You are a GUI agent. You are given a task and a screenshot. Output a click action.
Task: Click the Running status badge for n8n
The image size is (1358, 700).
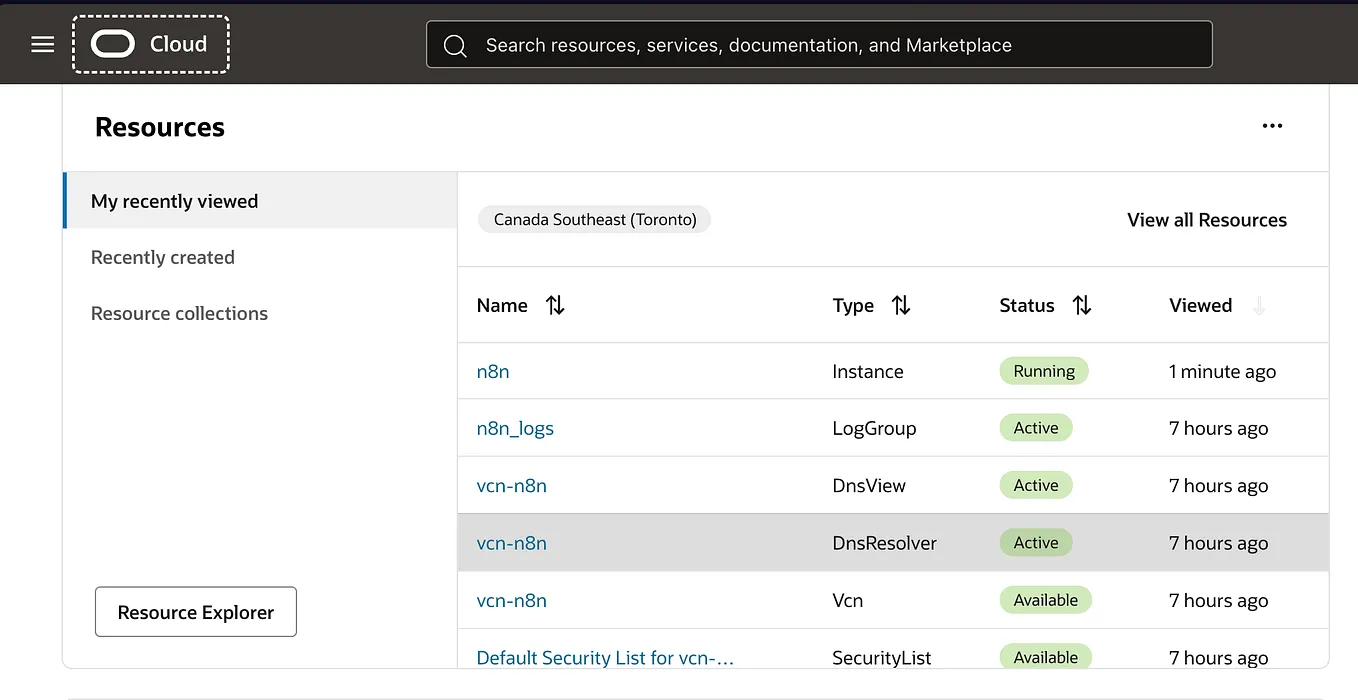(1043, 371)
